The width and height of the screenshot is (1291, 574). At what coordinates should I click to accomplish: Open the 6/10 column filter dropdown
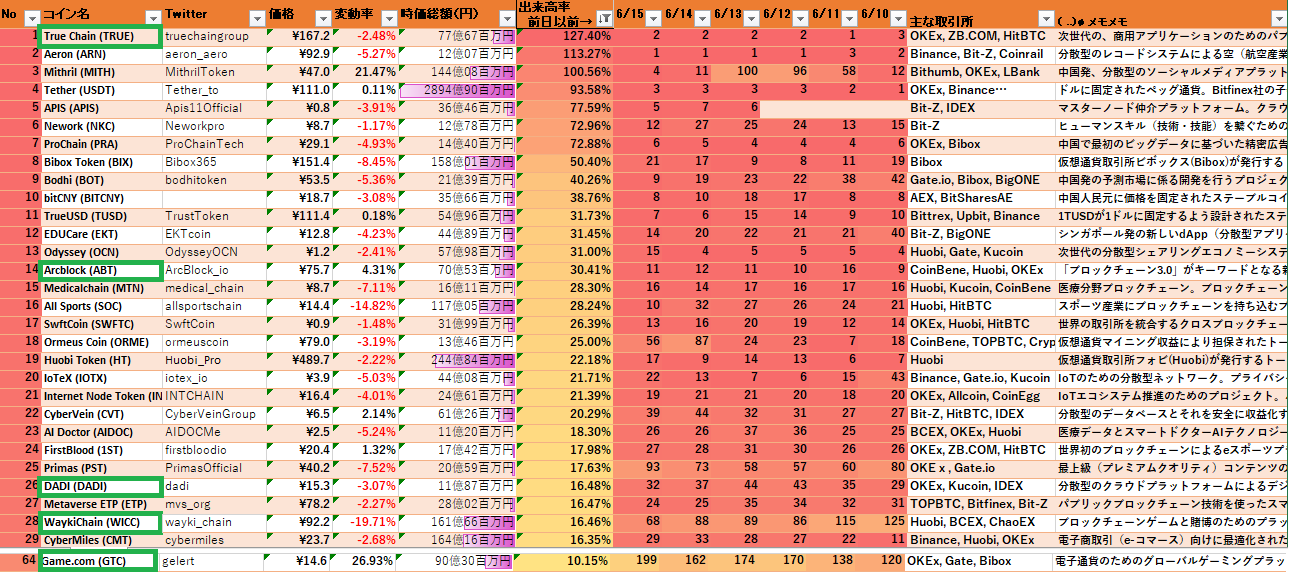[896, 17]
